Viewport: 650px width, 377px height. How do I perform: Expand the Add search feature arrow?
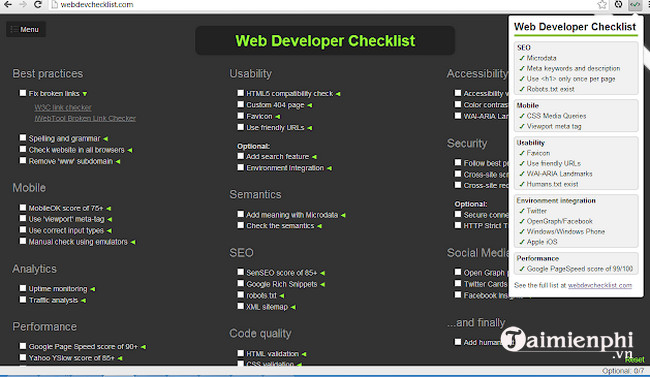click(314, 157)
